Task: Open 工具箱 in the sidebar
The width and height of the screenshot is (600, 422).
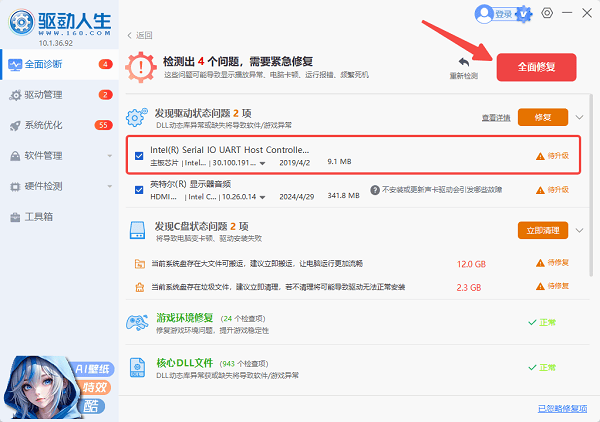Action: (59, 217)
